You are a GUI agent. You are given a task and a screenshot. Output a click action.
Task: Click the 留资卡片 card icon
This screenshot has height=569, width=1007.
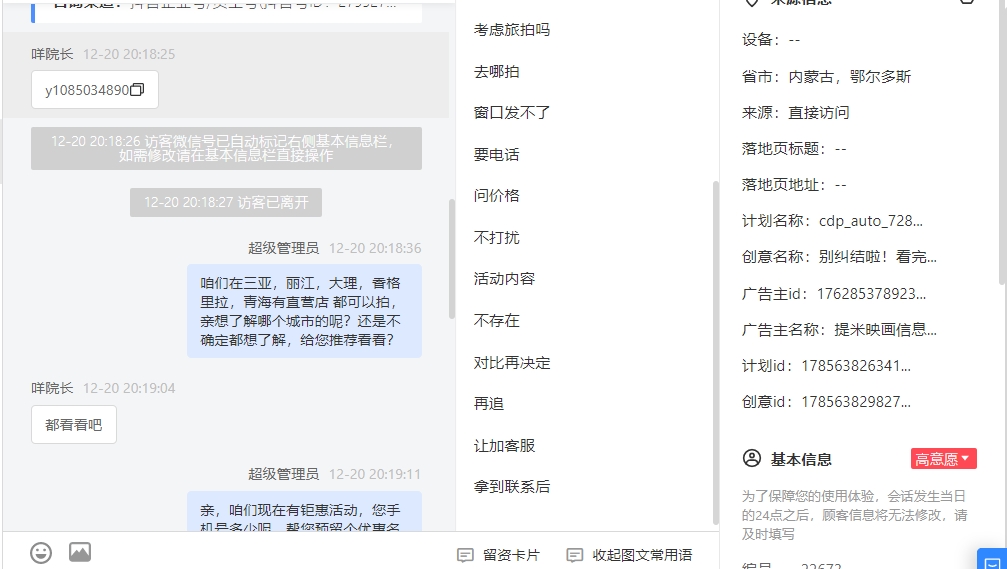coord(465,555)
